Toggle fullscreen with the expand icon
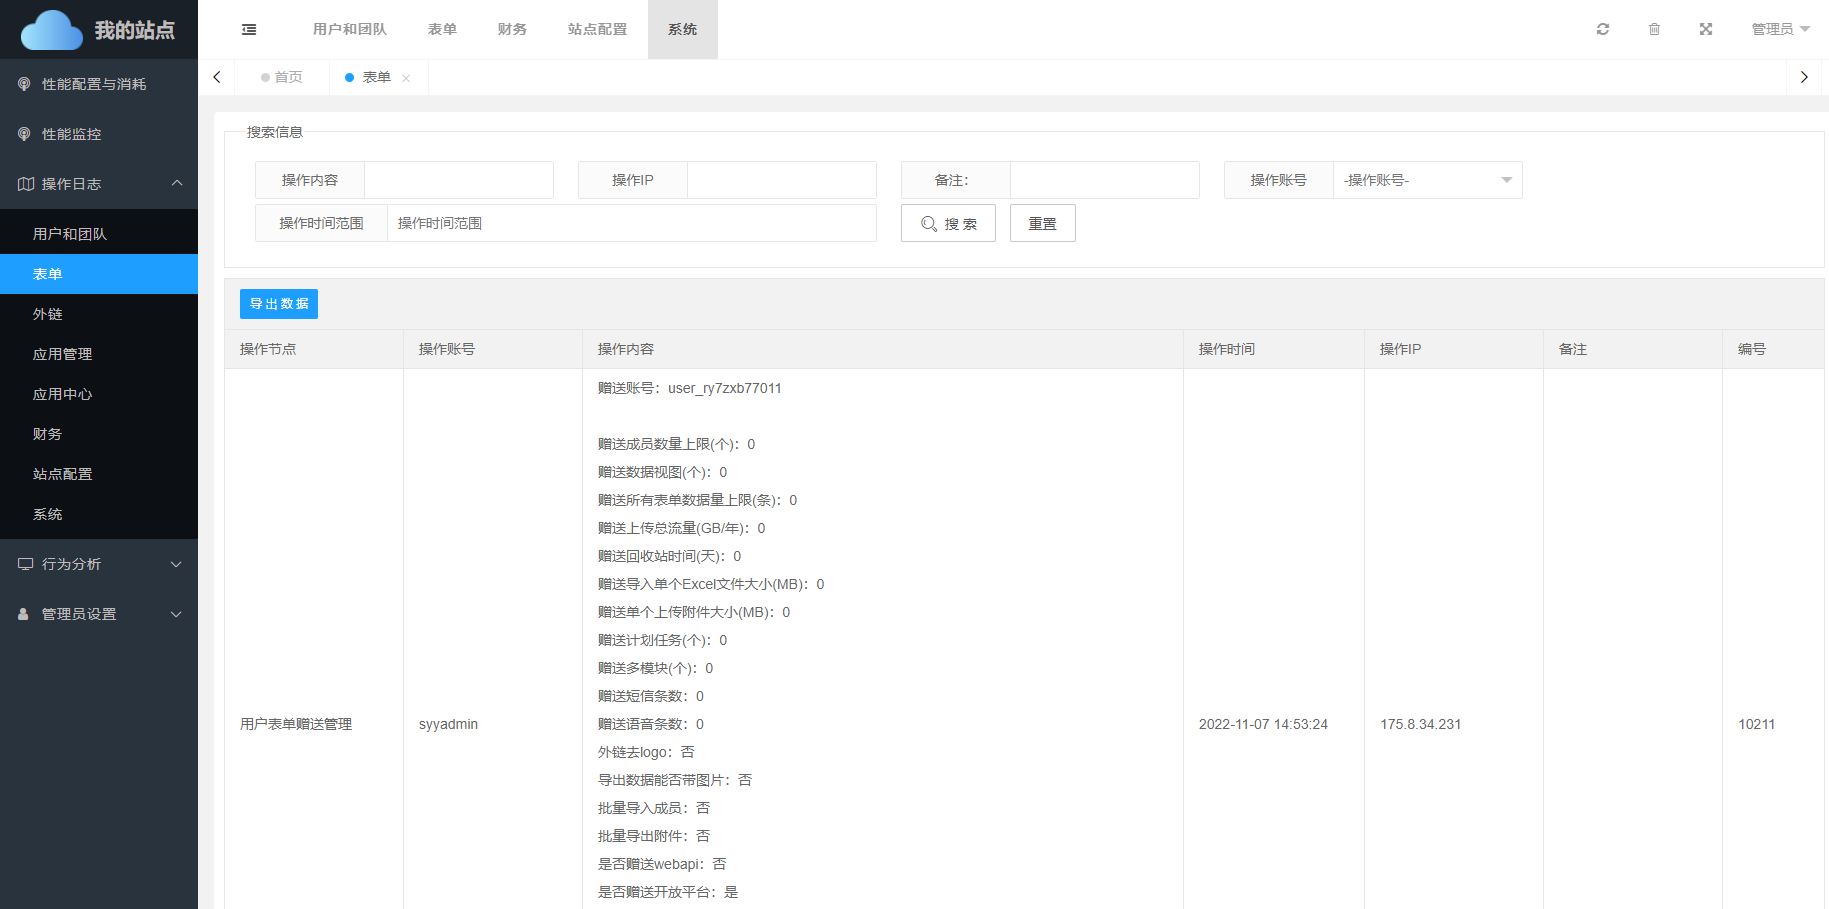Image resolution: width=1829 pixels, height=909 pixels. [x=1706, y=29]
